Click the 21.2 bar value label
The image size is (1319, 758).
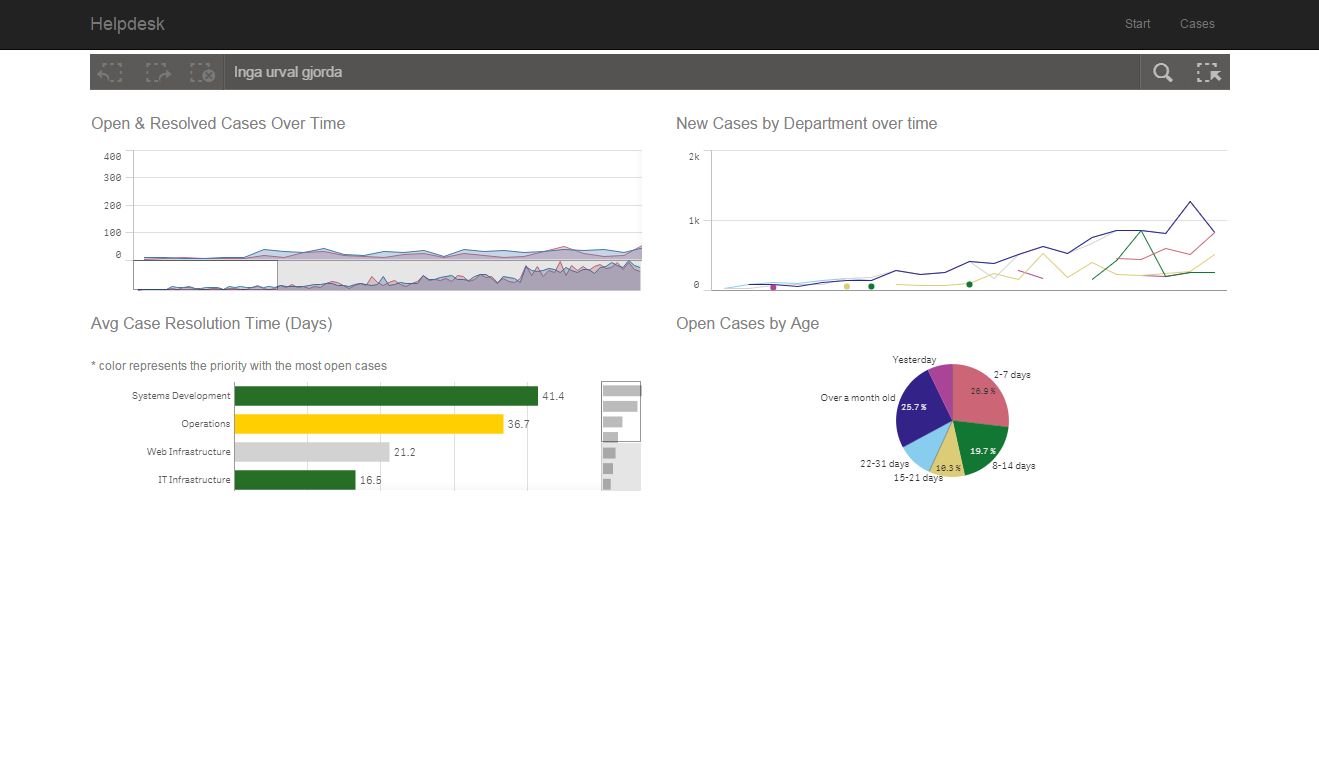pos(404,453)
